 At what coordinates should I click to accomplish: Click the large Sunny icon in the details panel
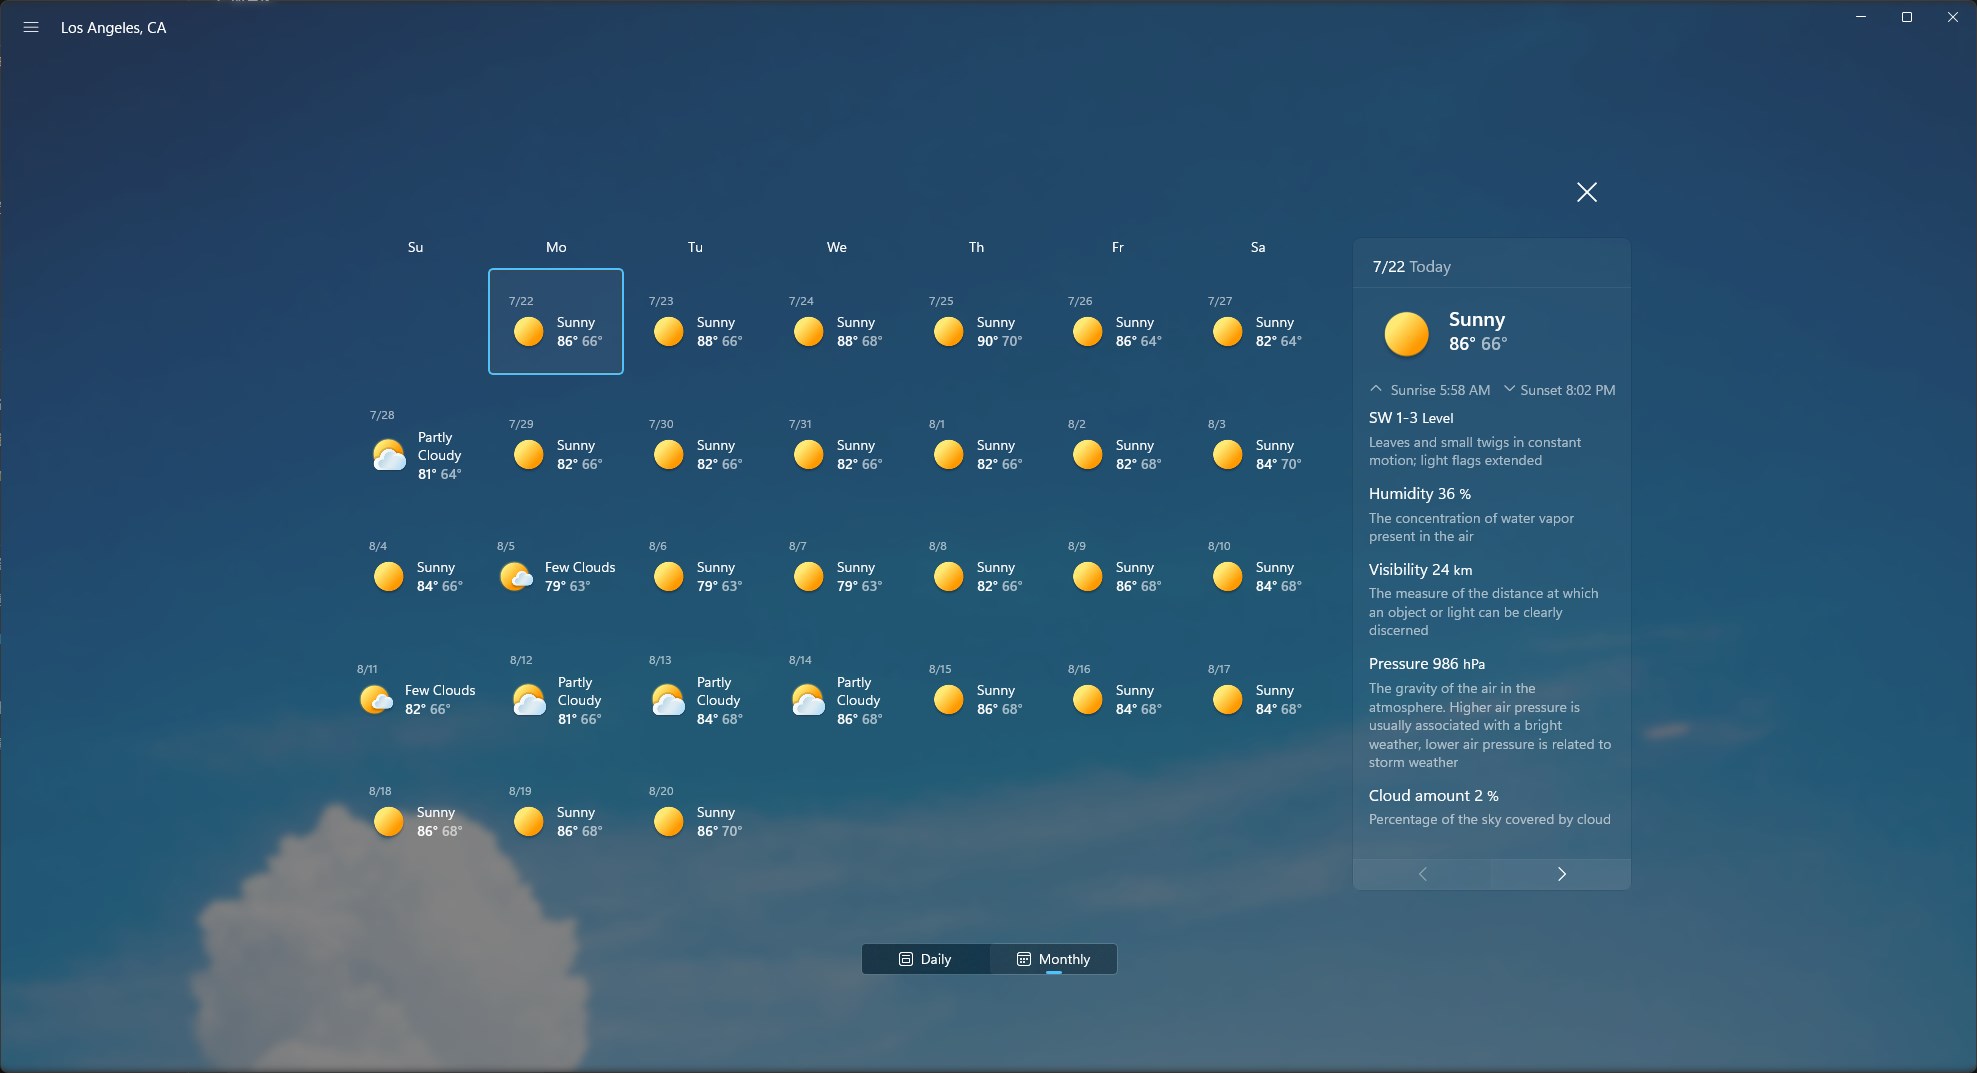click(x=1406, y=333)
